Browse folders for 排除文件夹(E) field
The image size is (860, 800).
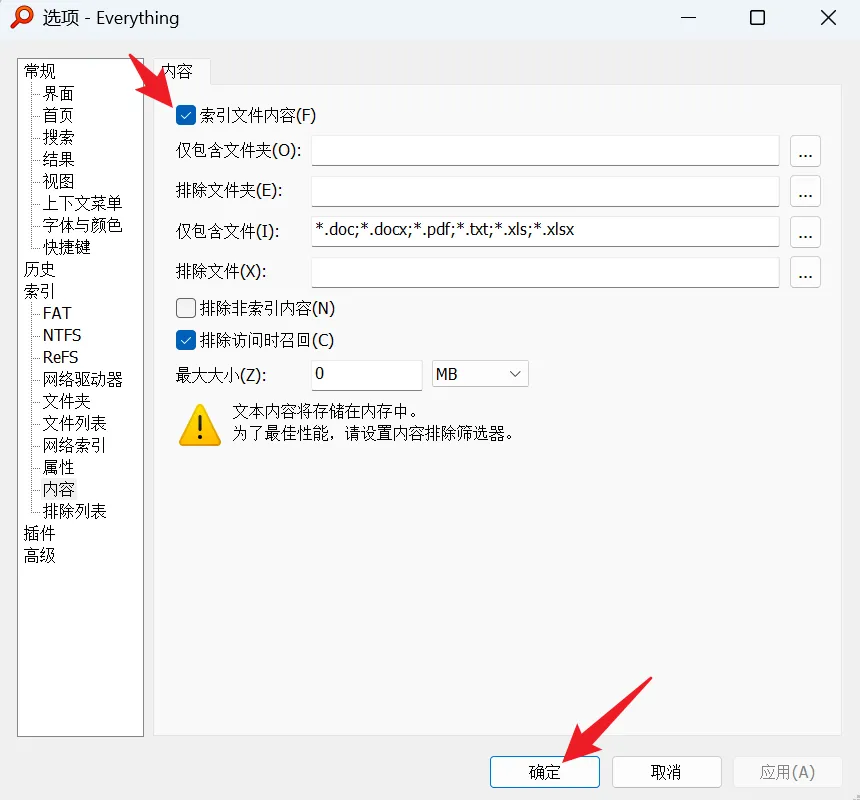[x=805, y=191]
